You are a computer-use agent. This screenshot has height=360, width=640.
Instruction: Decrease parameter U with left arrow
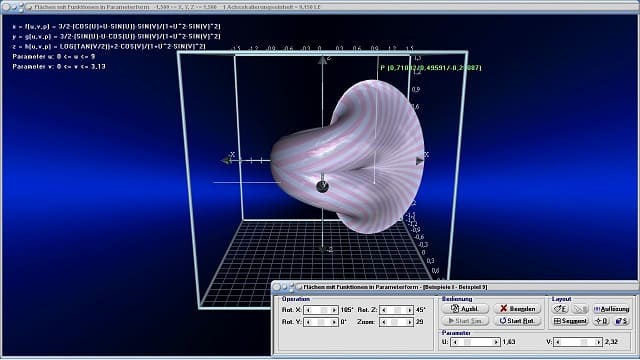455,342
